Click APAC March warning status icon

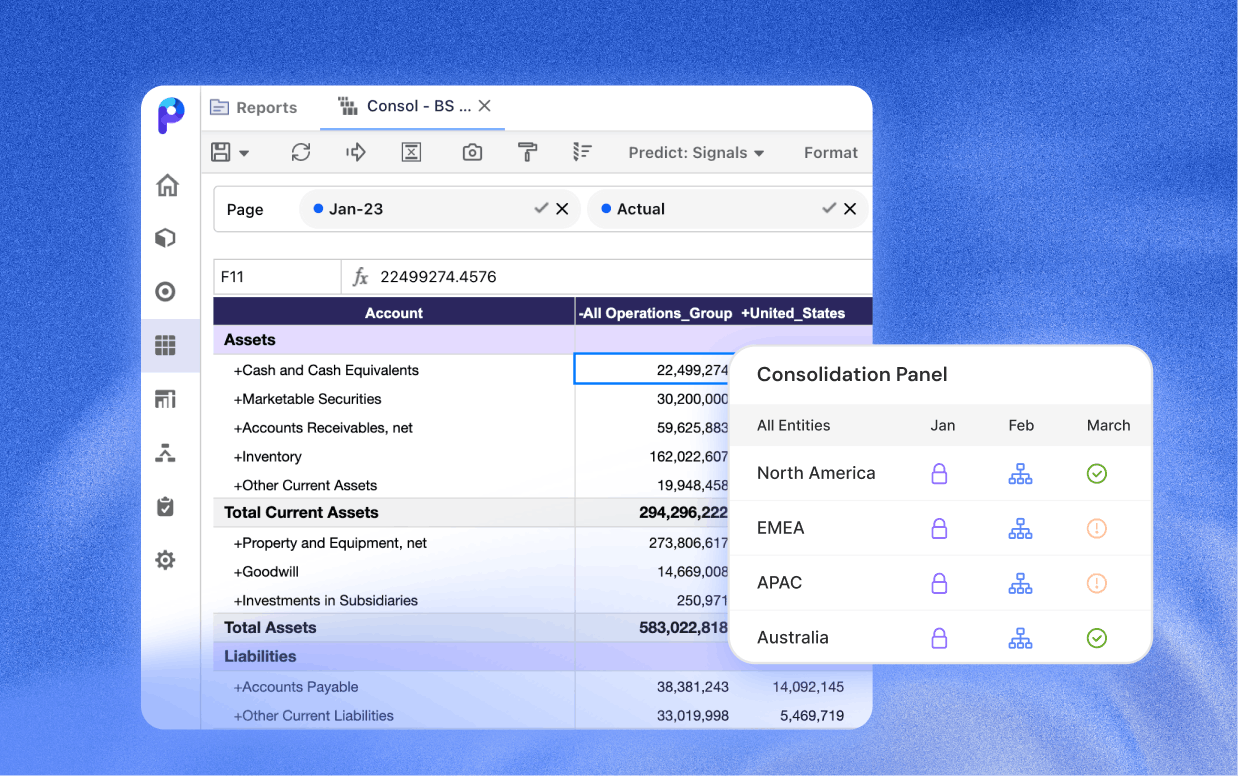[x=1097, y=583]
